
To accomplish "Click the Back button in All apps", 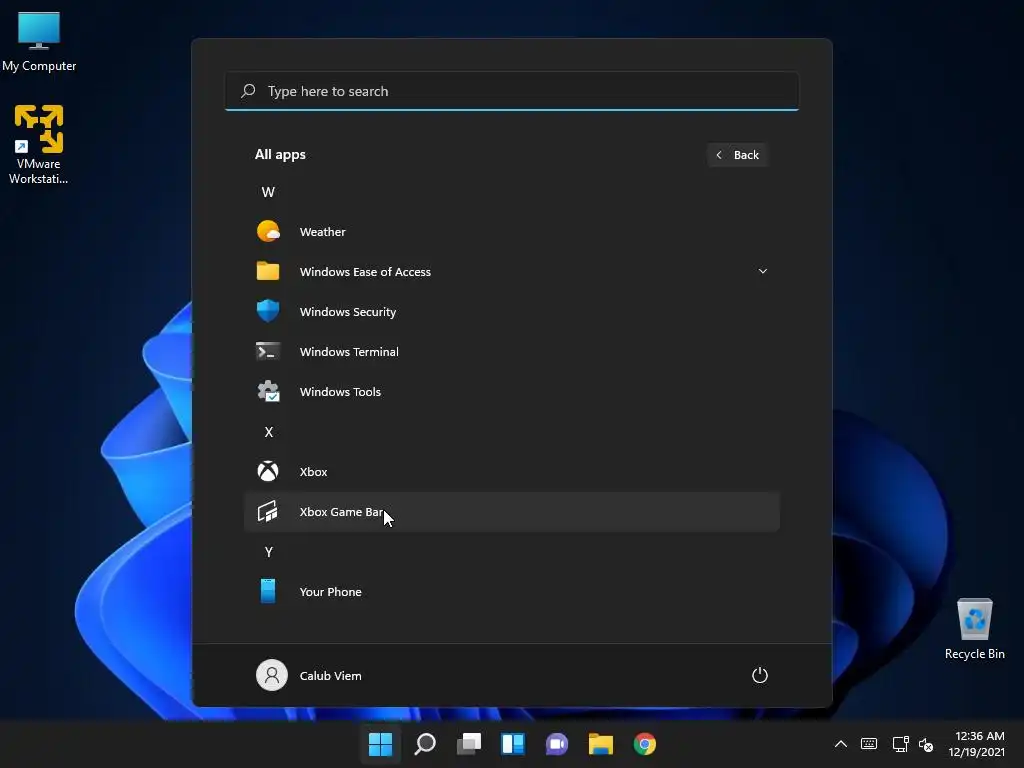I will (x=737, y=155).
